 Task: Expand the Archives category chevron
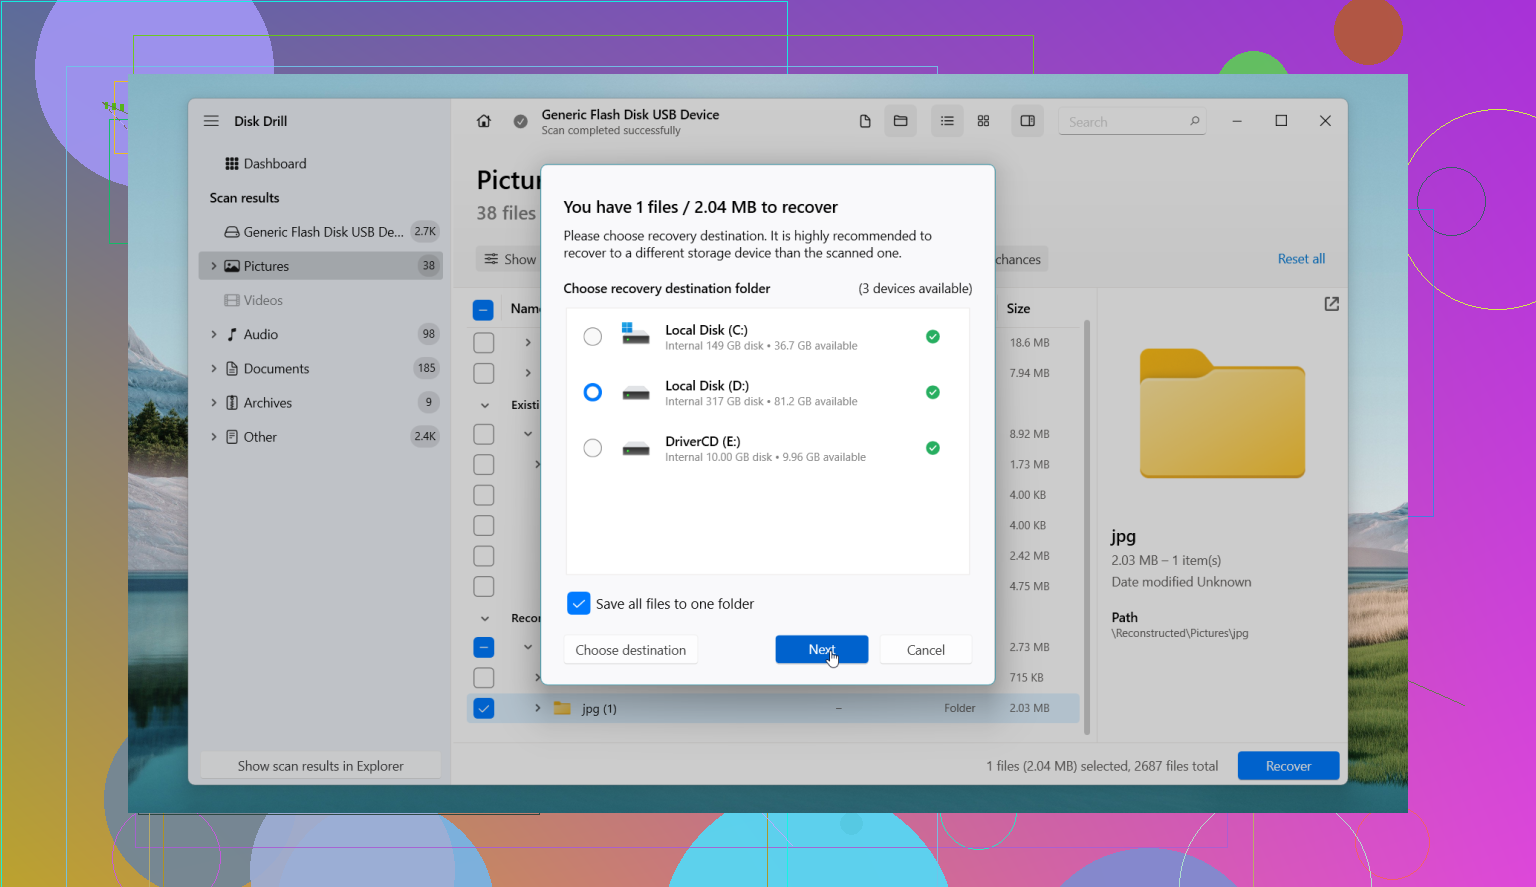213,402
